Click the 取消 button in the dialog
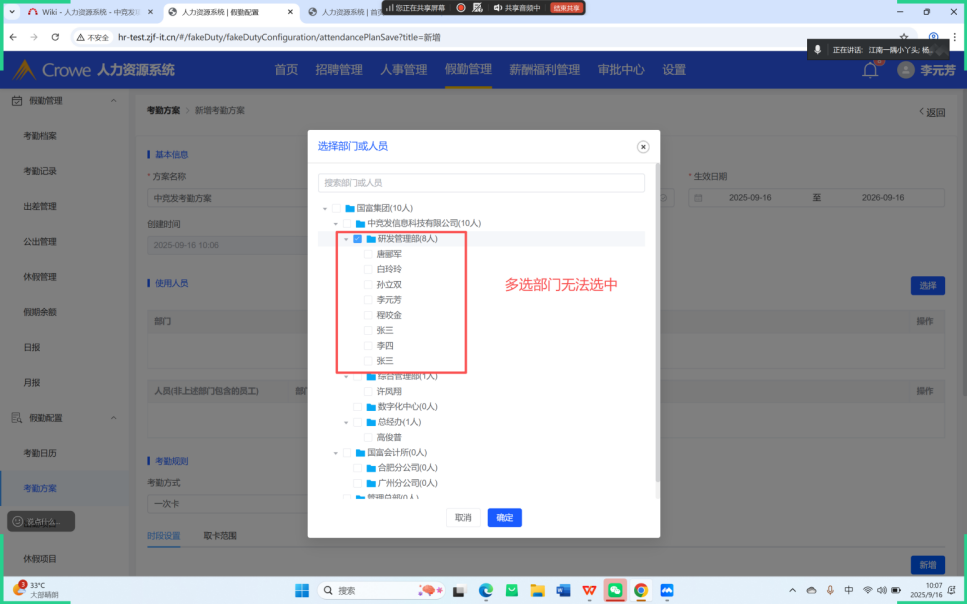This screenshot has height=605, width=968. (463, 518)
